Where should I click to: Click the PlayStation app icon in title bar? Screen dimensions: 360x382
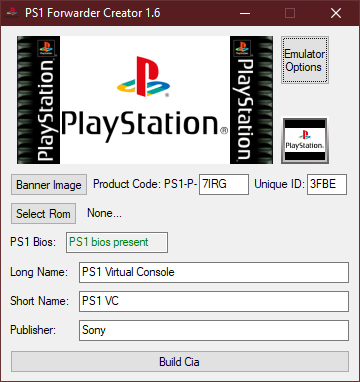[x=13, y=13]
